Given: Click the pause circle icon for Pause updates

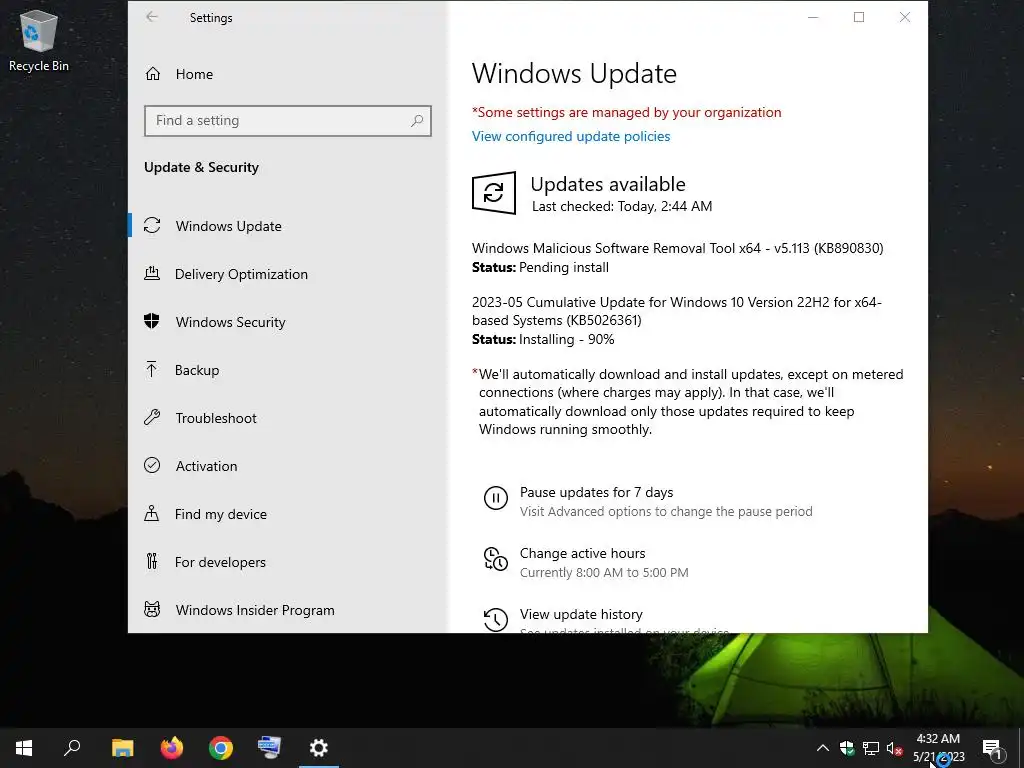Looking at the screenshot, I should pyautogui.click(x=496, y=498).
